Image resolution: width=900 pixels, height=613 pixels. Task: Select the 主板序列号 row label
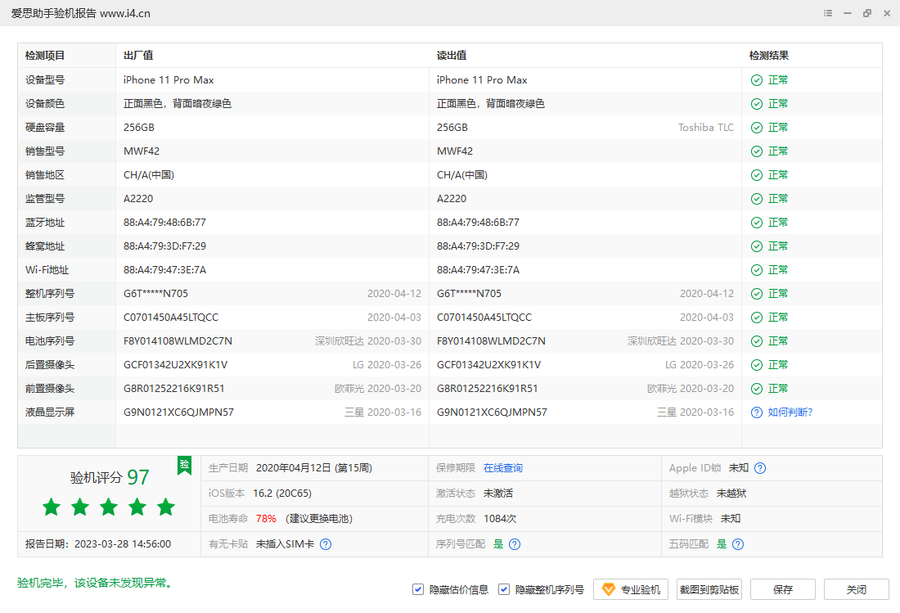[50, 317]
